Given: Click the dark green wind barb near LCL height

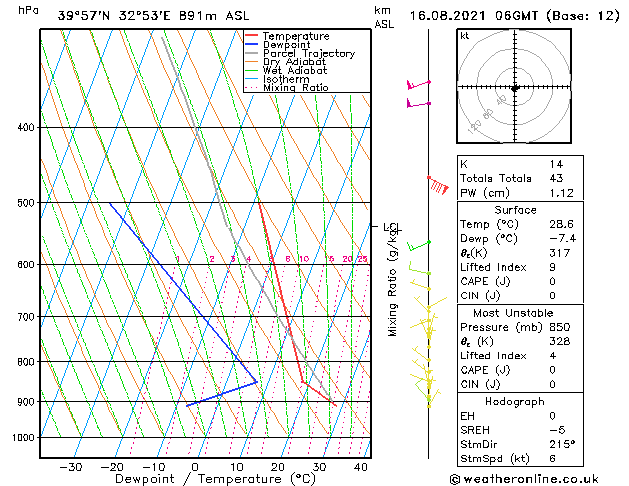Looking at the screenshot, I should 419,245.
